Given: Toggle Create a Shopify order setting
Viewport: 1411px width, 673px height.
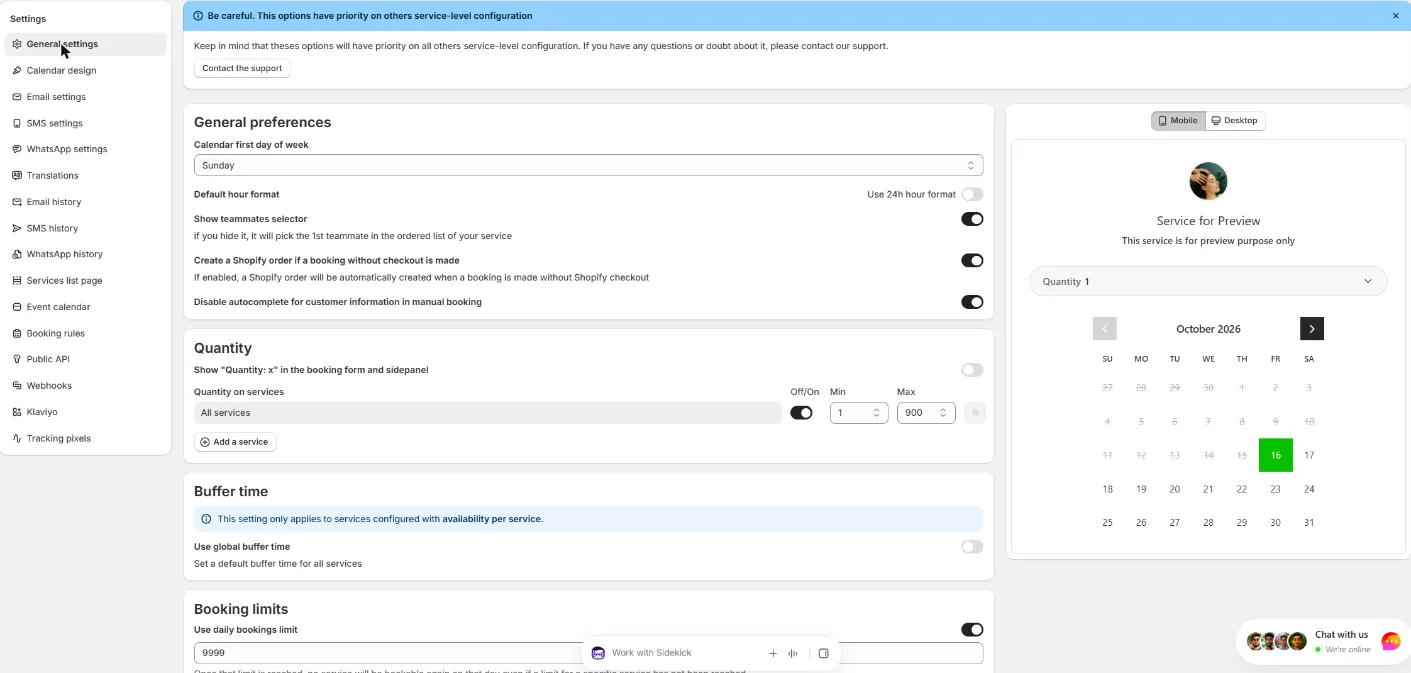Looking at the screenshot, I should coord(972,260).
